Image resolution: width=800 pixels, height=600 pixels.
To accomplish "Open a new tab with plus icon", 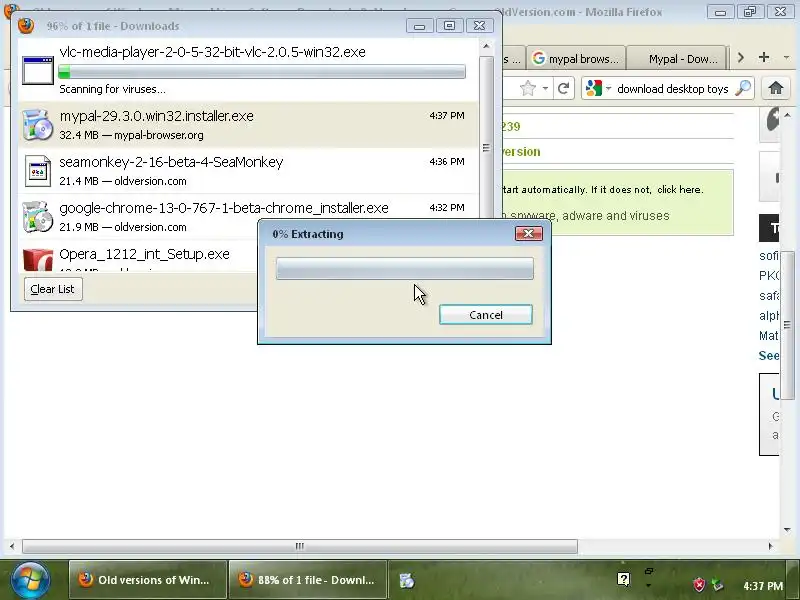I will click(764, 57).
